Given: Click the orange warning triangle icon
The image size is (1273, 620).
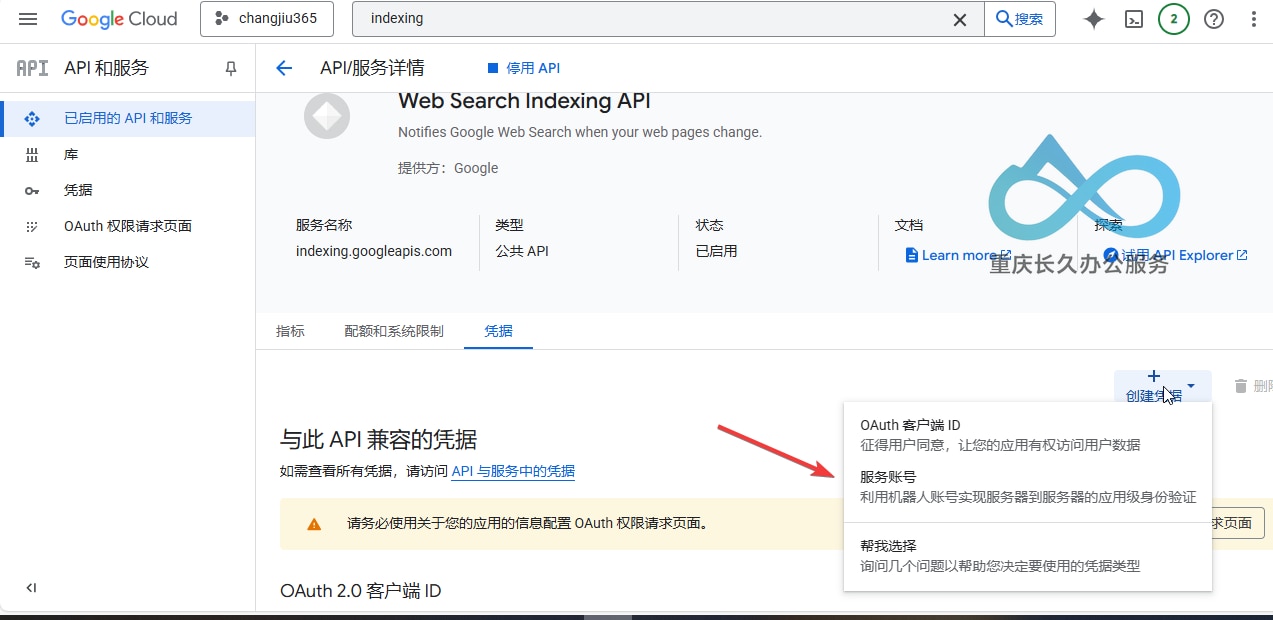Looking at the screenshot, I should click(314, 523).
